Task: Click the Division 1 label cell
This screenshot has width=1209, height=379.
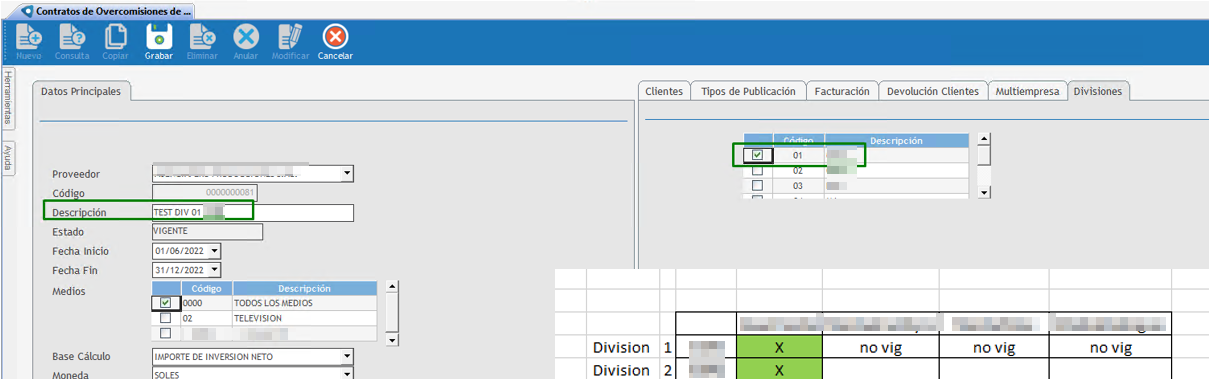Action: [622, 348]
